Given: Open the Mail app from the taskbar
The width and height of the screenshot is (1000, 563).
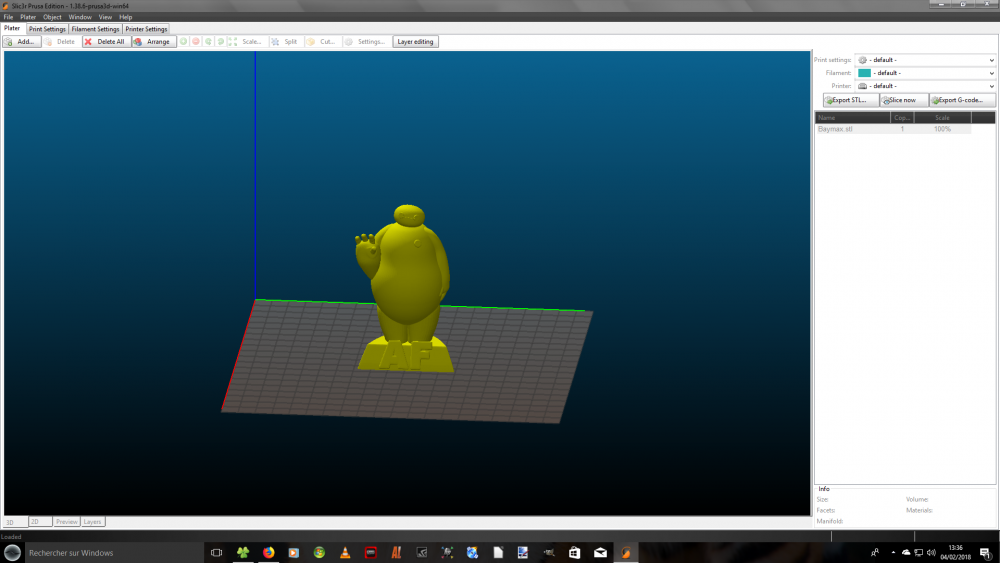Looking at the screenshot, I should (x=600, y=553).
